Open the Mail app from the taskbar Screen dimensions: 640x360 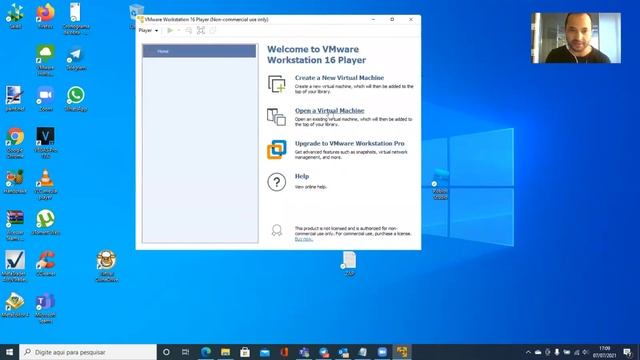pos(264,352)
